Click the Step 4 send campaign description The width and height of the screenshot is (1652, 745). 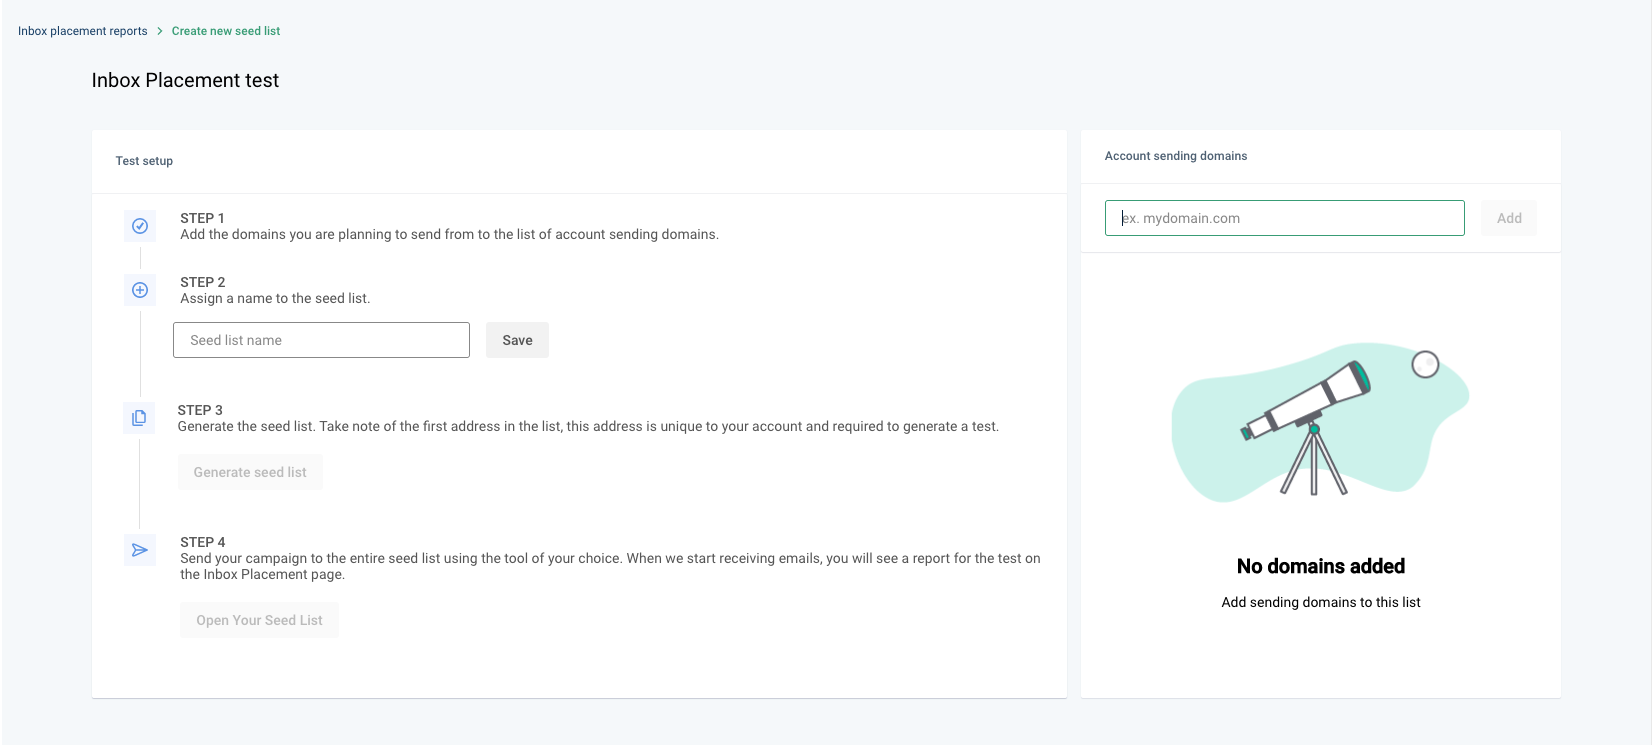[610, 566]
